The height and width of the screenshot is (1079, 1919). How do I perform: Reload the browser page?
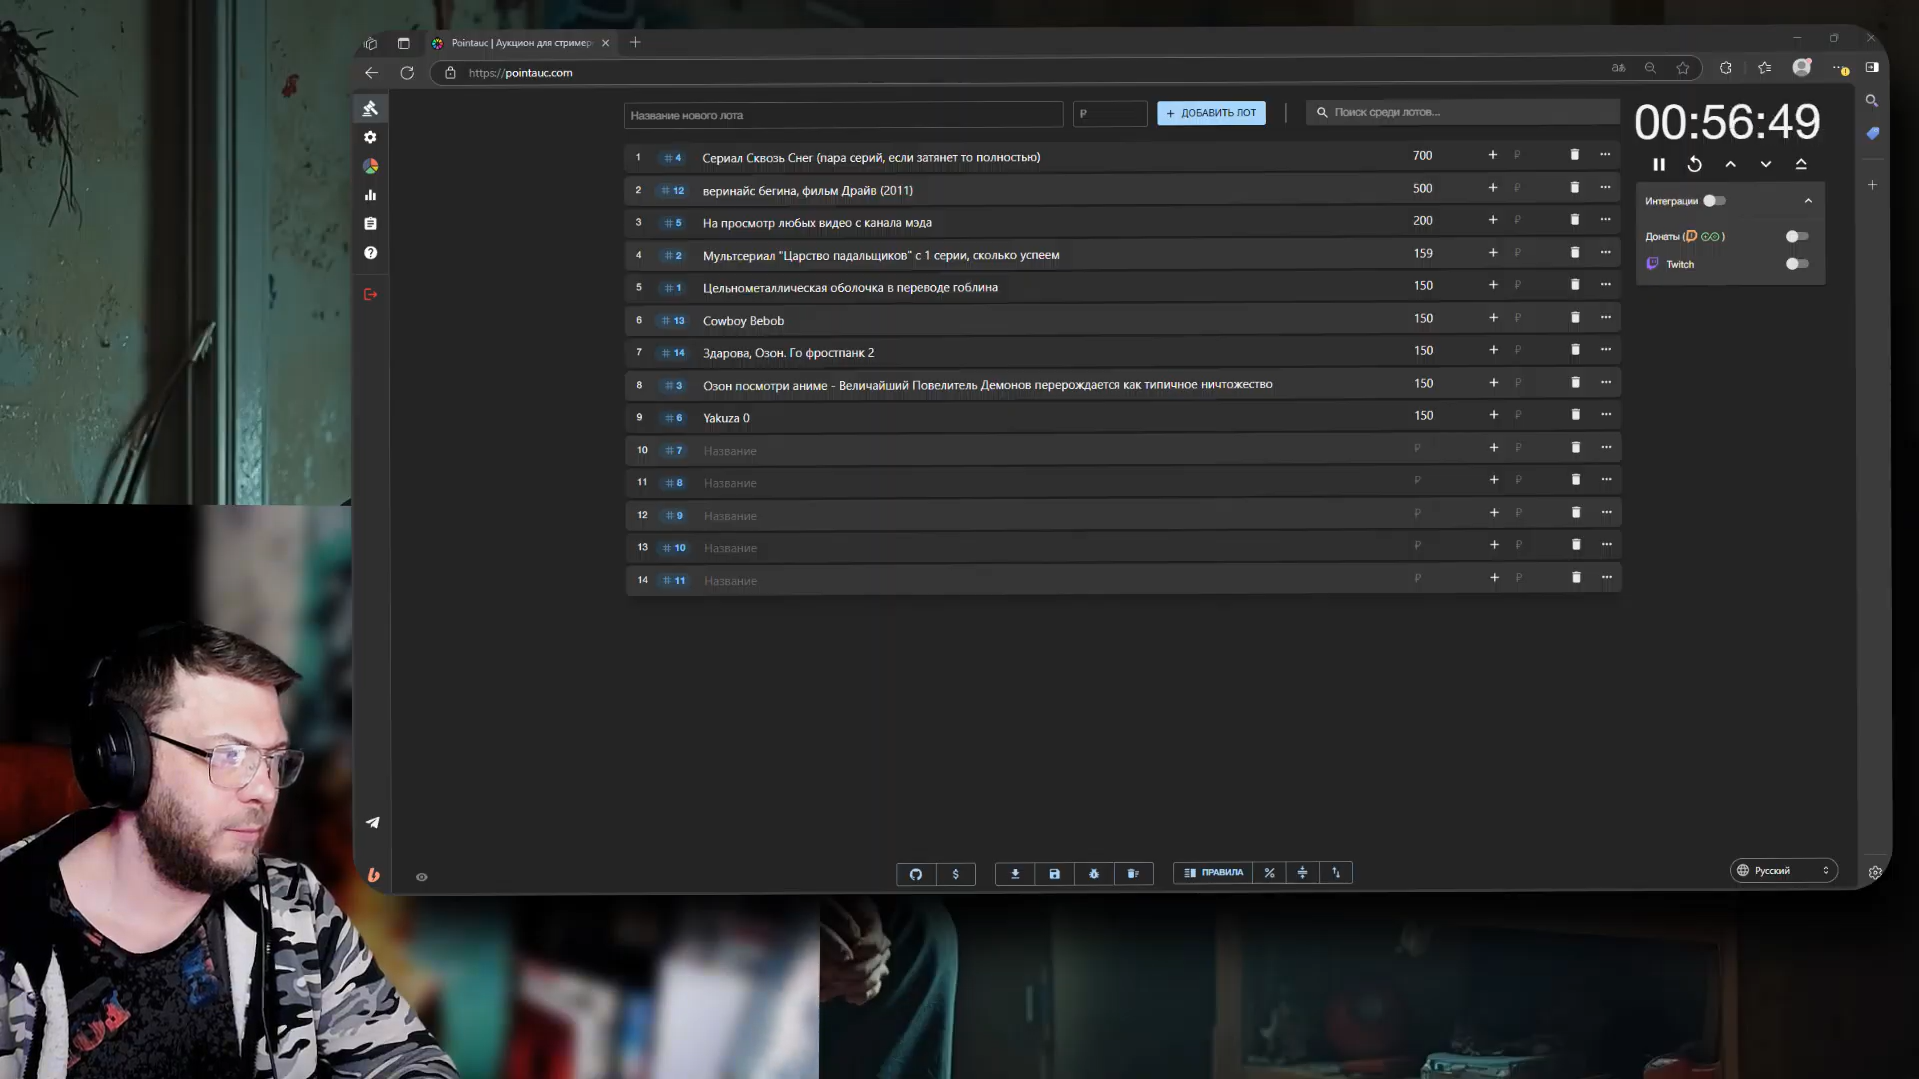tap(407, 72)
